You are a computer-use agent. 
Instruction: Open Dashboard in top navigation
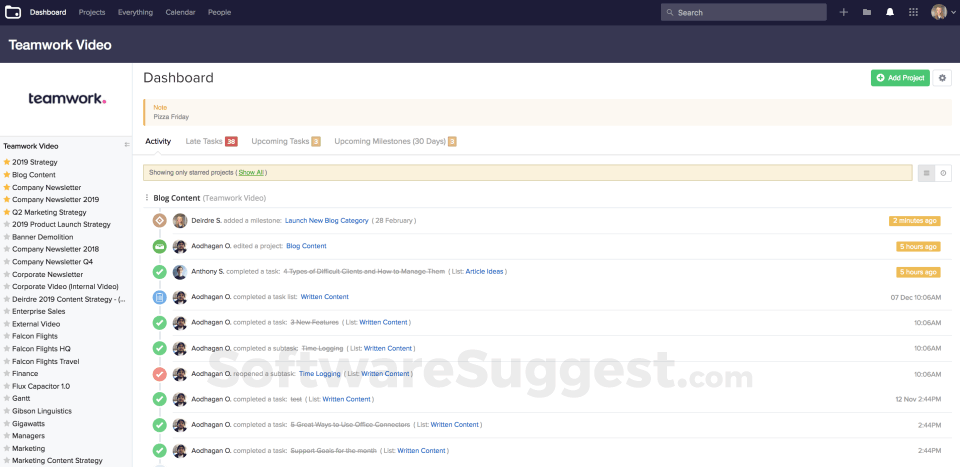click(48, 12)
